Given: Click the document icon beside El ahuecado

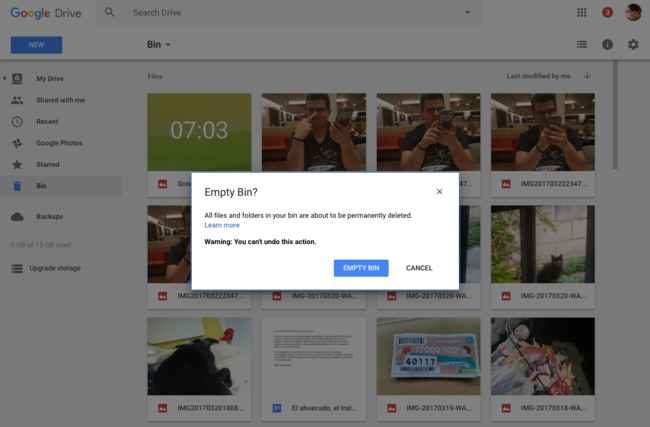Looking at the screenshot, I should pyautogui.click(x=277, y=408).
